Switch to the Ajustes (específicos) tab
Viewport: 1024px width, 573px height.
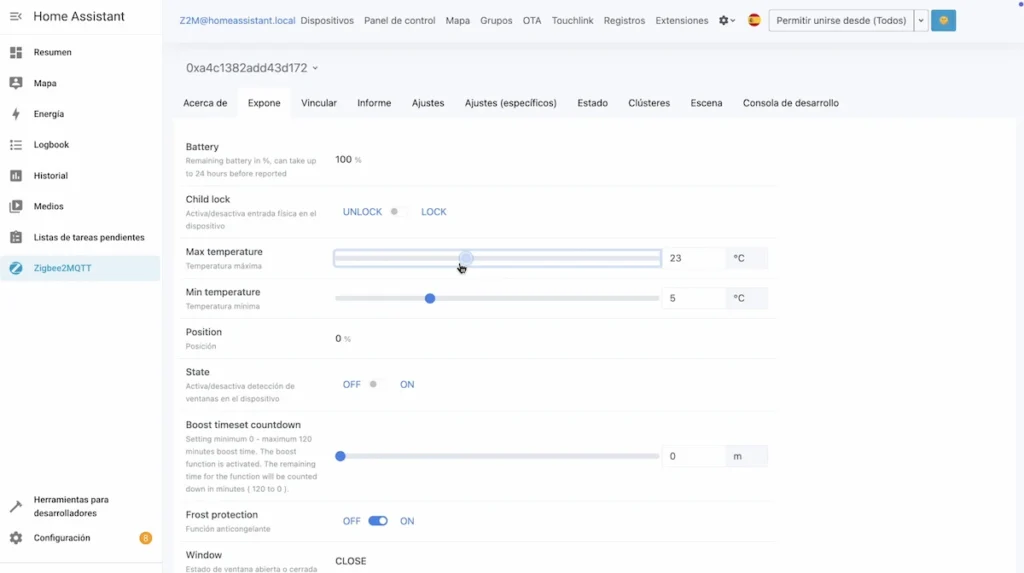click(x=510, y=103)
